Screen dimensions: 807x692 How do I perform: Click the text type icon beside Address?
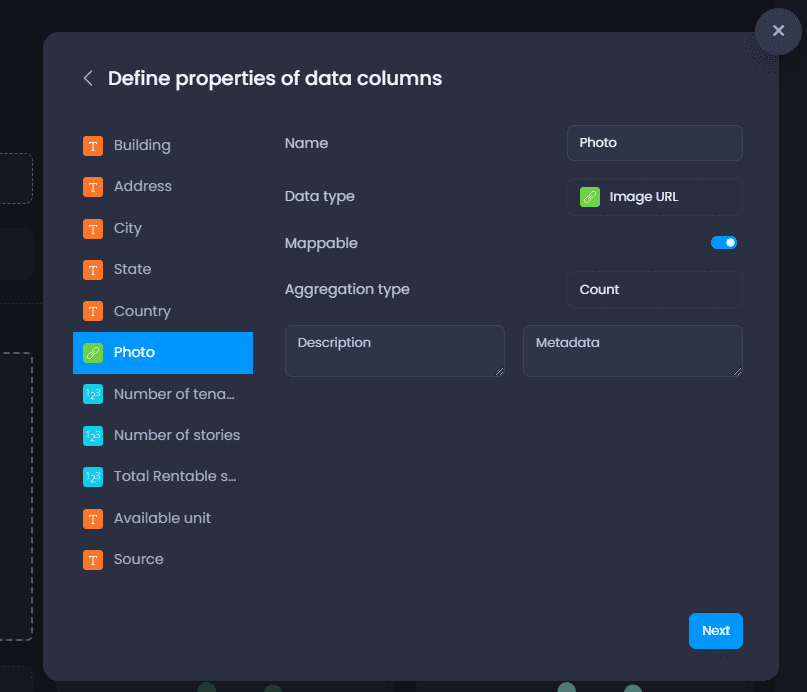93,187
